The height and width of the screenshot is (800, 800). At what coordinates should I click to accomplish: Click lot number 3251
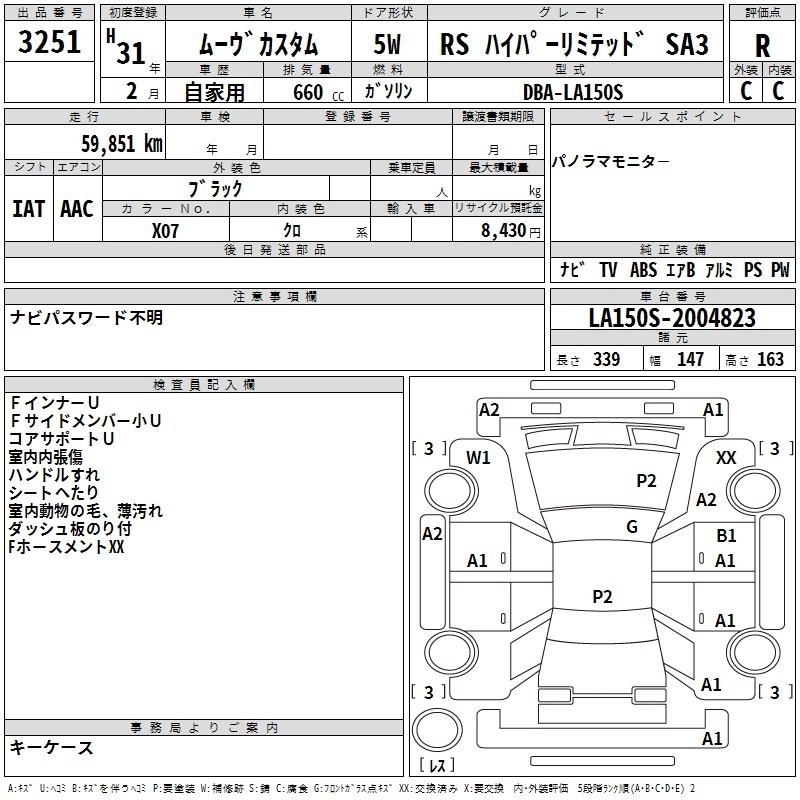[50, 44]
